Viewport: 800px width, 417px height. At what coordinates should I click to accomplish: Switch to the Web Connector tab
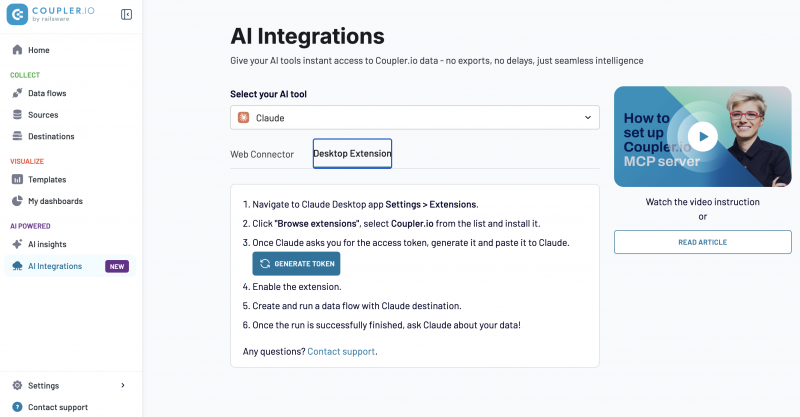point(262,154)
